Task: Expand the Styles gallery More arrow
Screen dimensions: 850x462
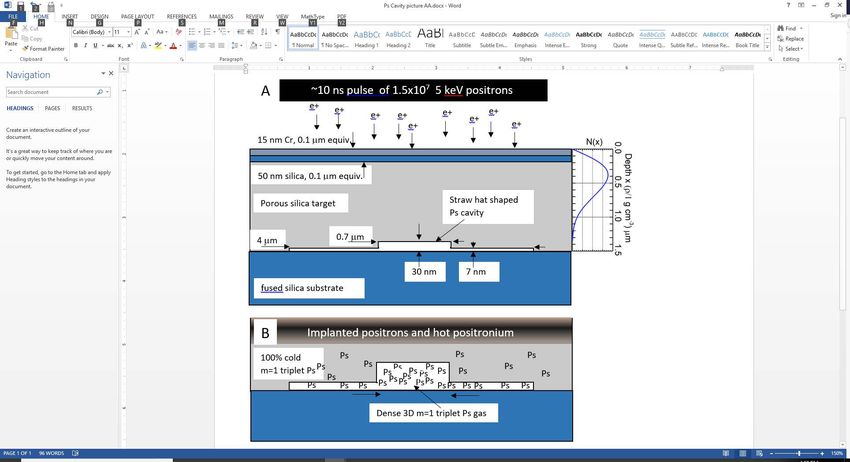Action: 767,48
